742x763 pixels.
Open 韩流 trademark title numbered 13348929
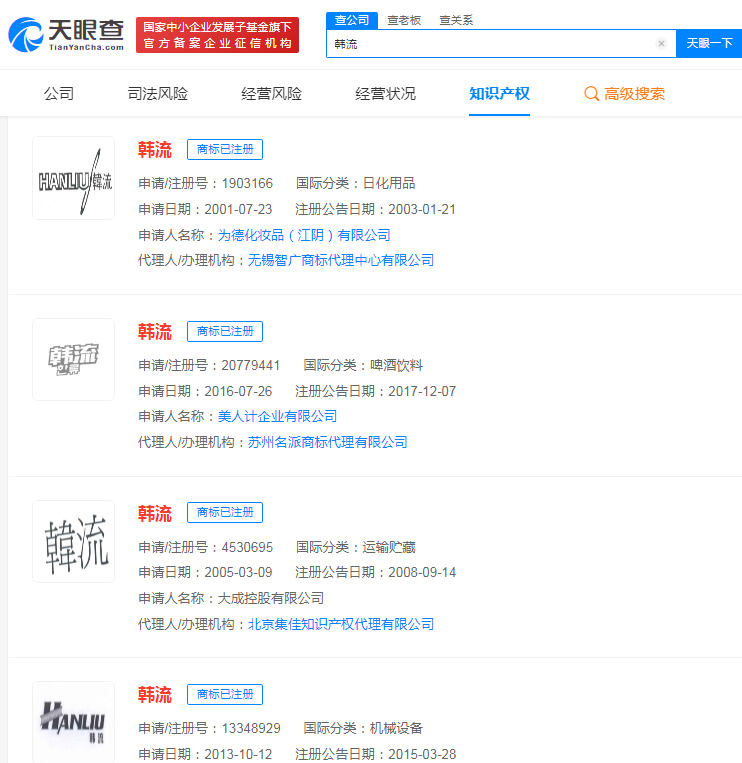pos(155,695)
